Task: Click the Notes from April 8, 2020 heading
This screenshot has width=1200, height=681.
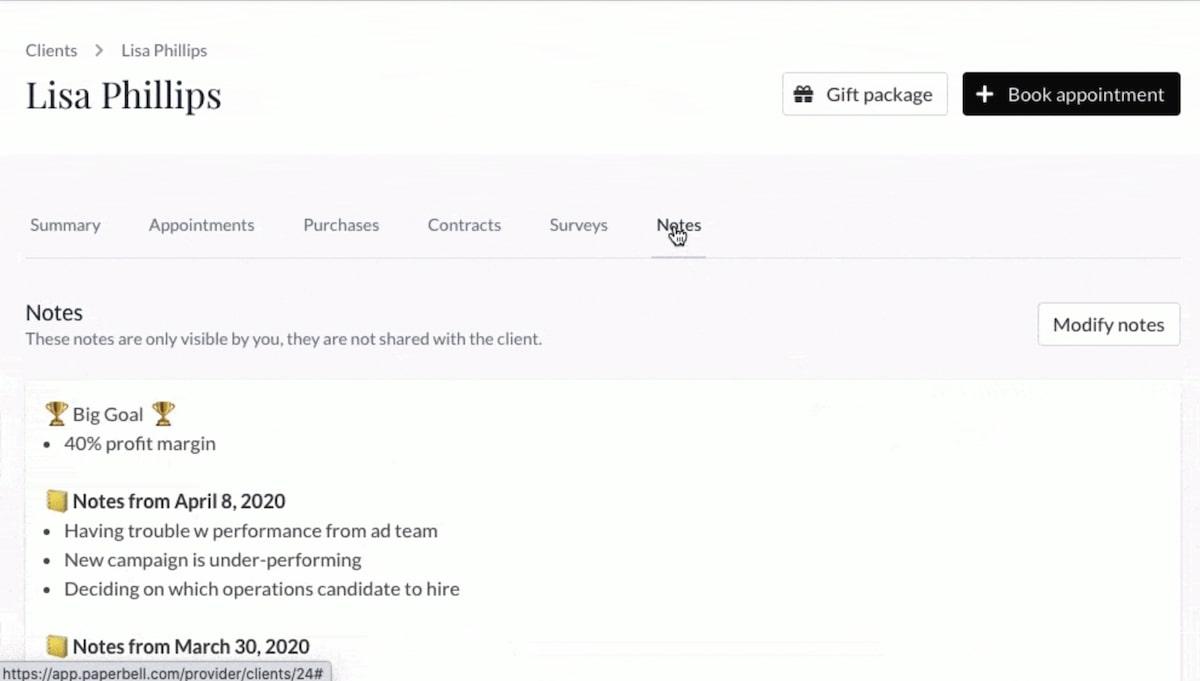Action: (179, 502)
